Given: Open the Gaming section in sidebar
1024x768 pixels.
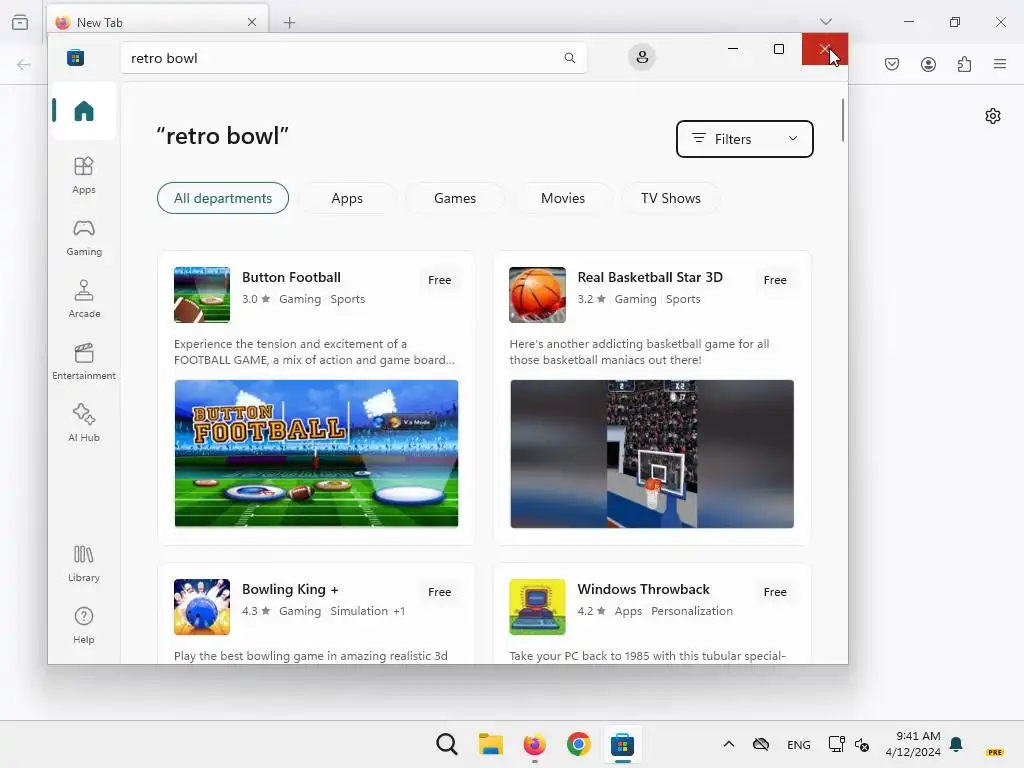Looking at the screenshot, I should 84,237.
